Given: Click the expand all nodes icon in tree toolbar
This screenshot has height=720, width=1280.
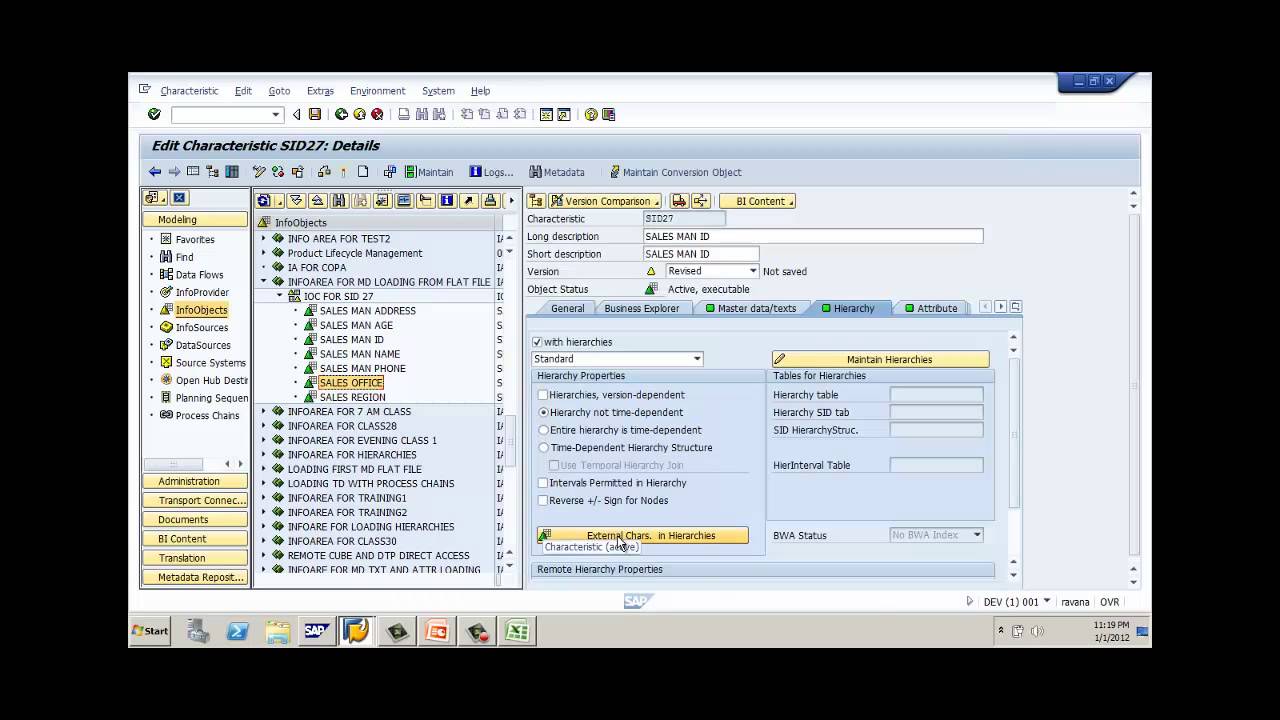Looking at the screenshot, I should [x=295, y=201].
